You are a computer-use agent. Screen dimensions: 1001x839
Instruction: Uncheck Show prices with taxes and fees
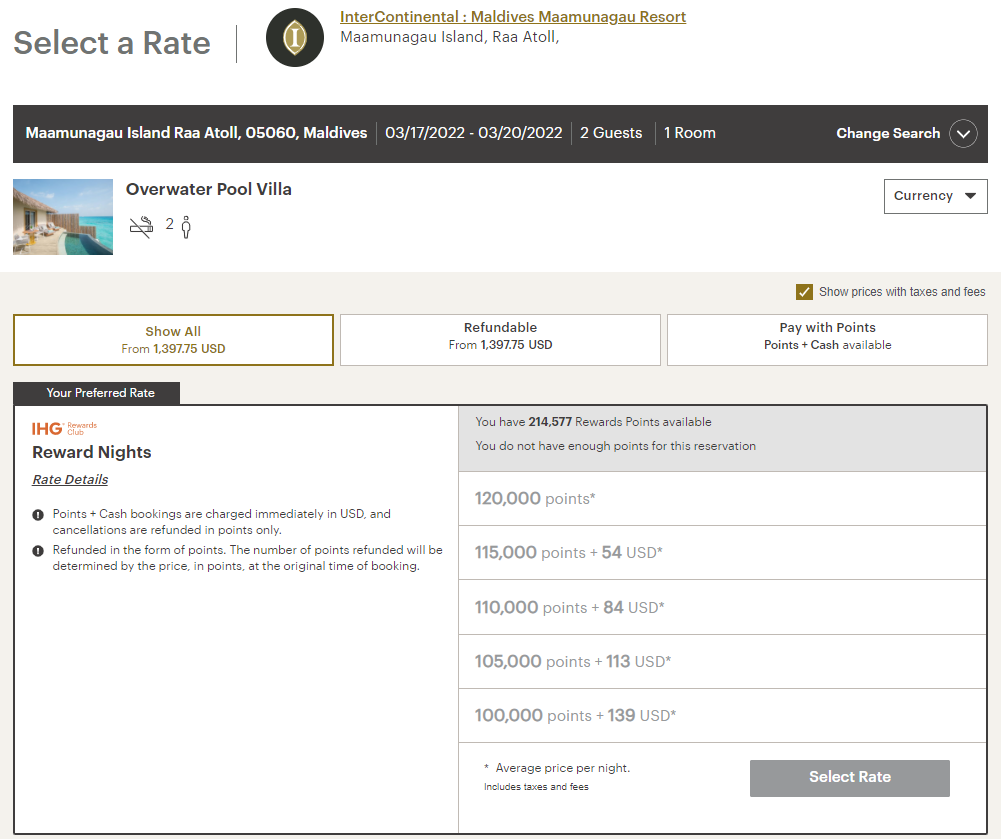point(805,292)
